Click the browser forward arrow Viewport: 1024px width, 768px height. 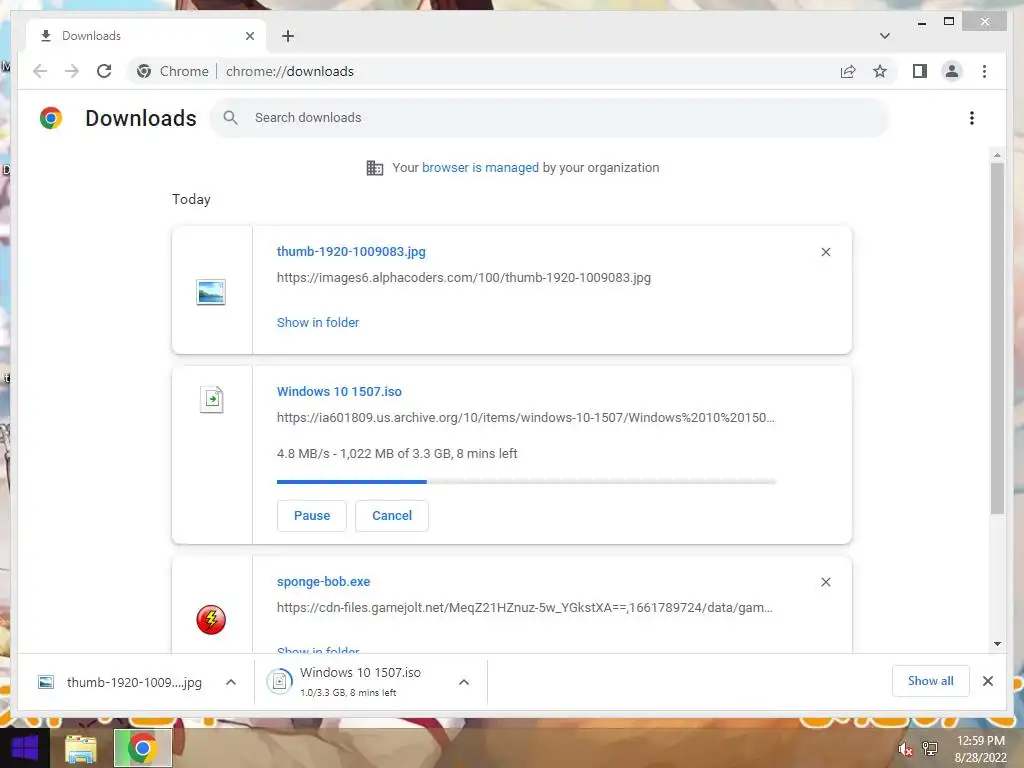coord(72,71)
